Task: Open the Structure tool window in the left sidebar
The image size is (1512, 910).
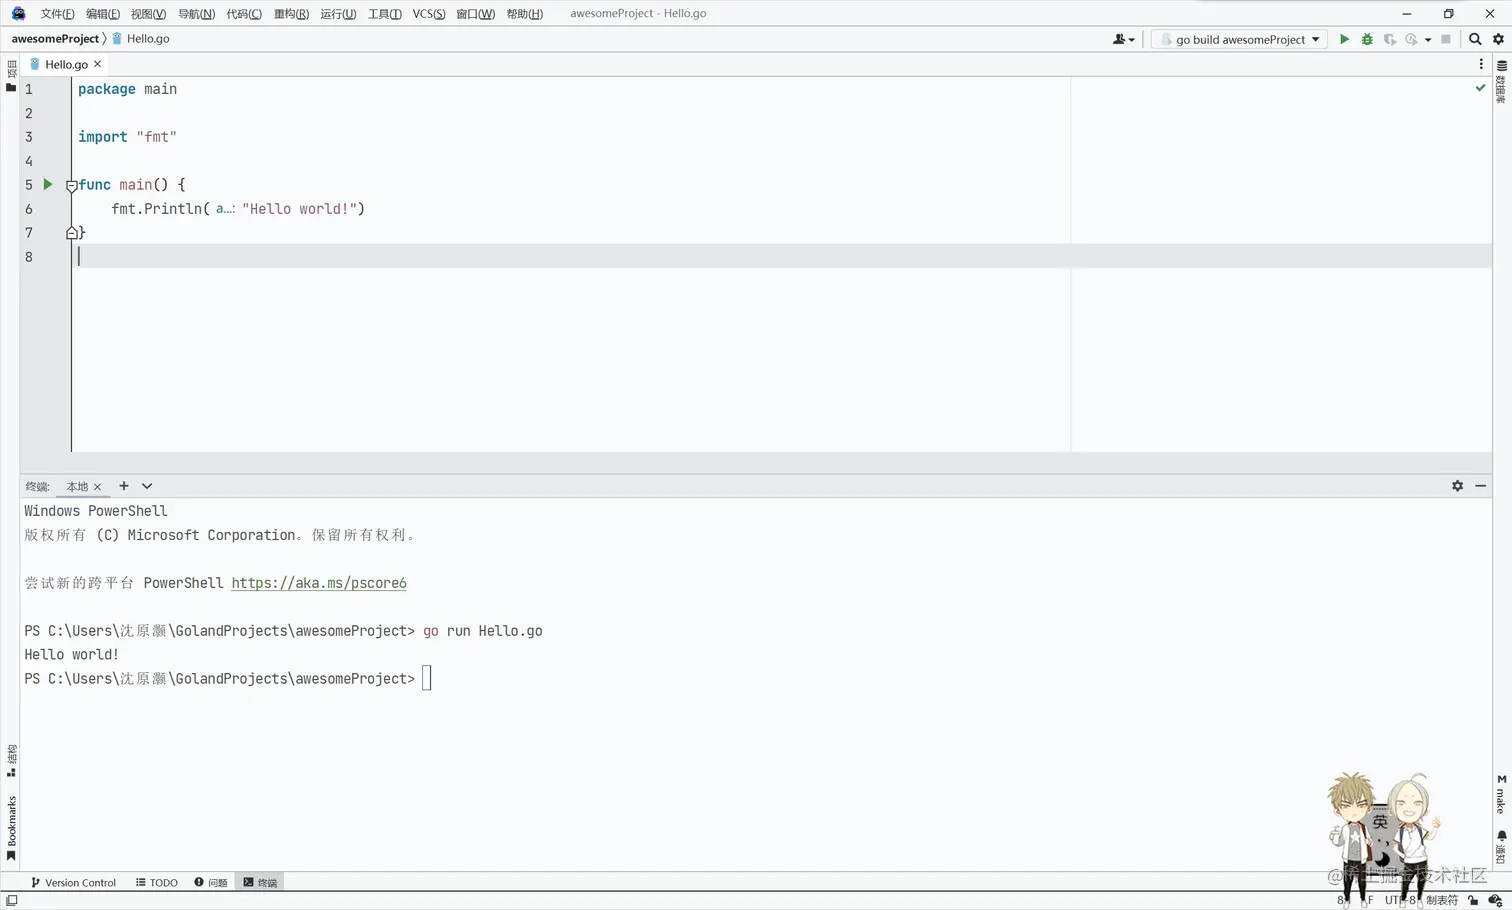Action: coord(11,761)
